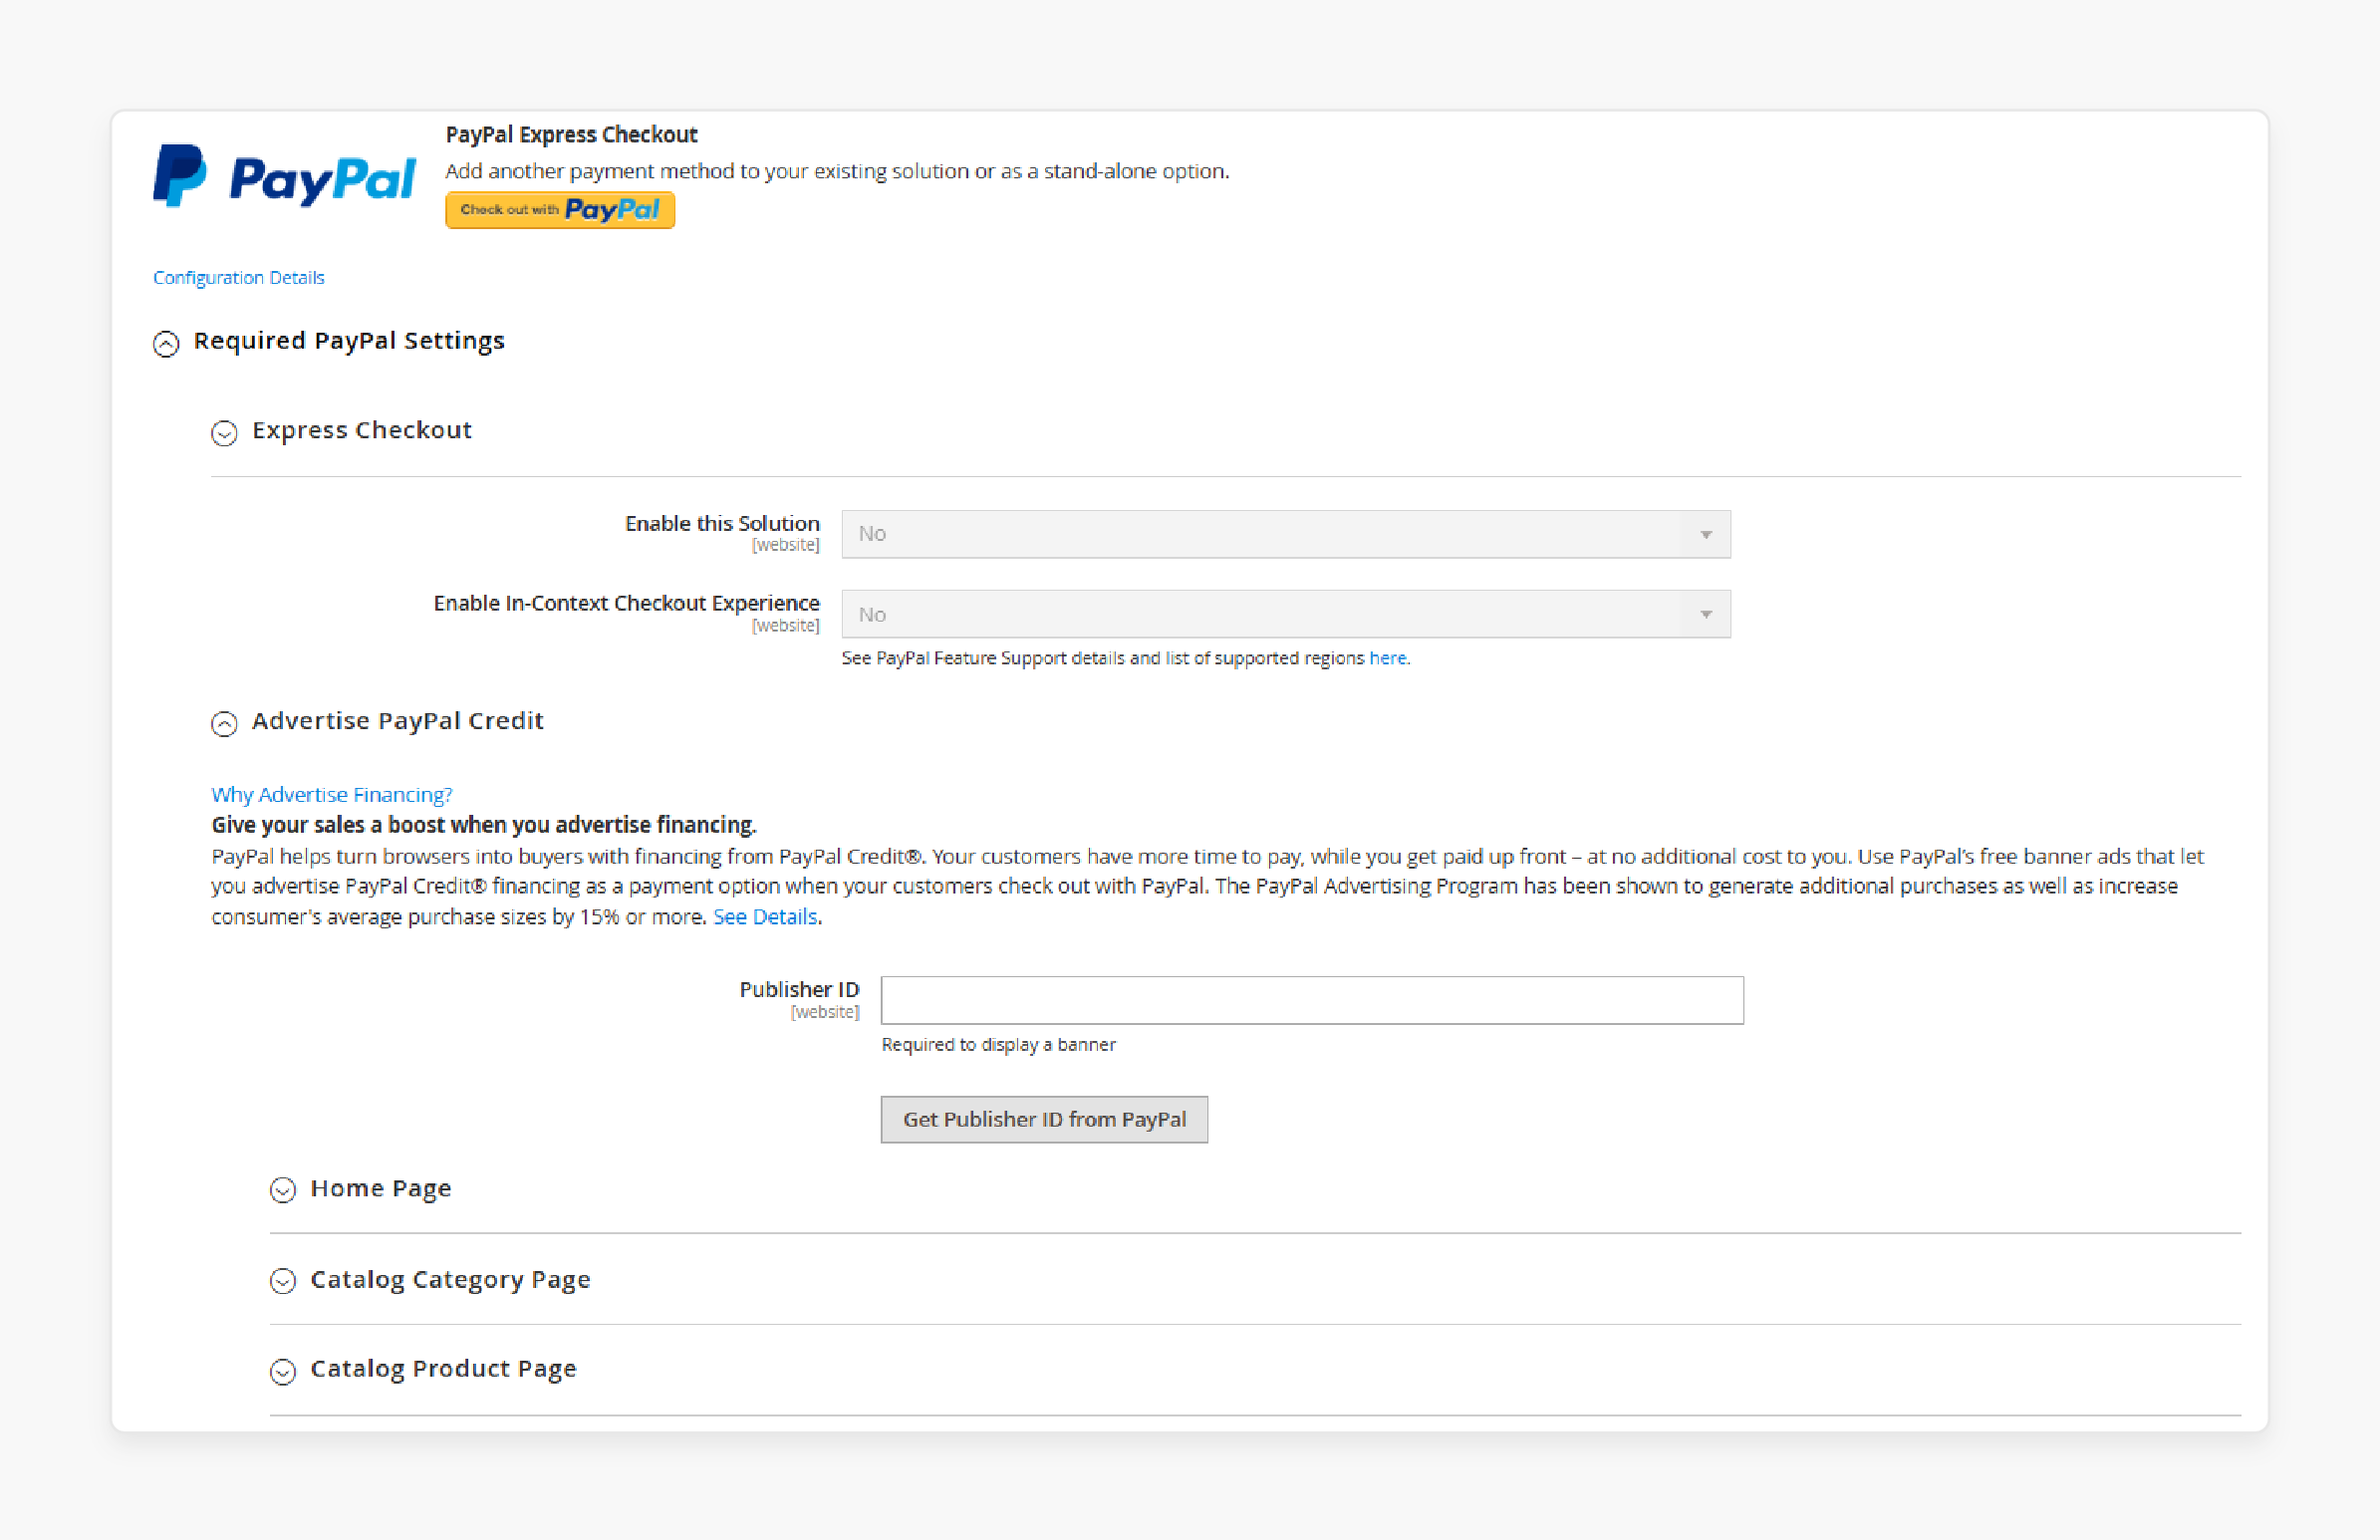This screenshot has height=1540, width=2380.
Task: Click the Publisher ID label
Action: (x=799, y=989)
